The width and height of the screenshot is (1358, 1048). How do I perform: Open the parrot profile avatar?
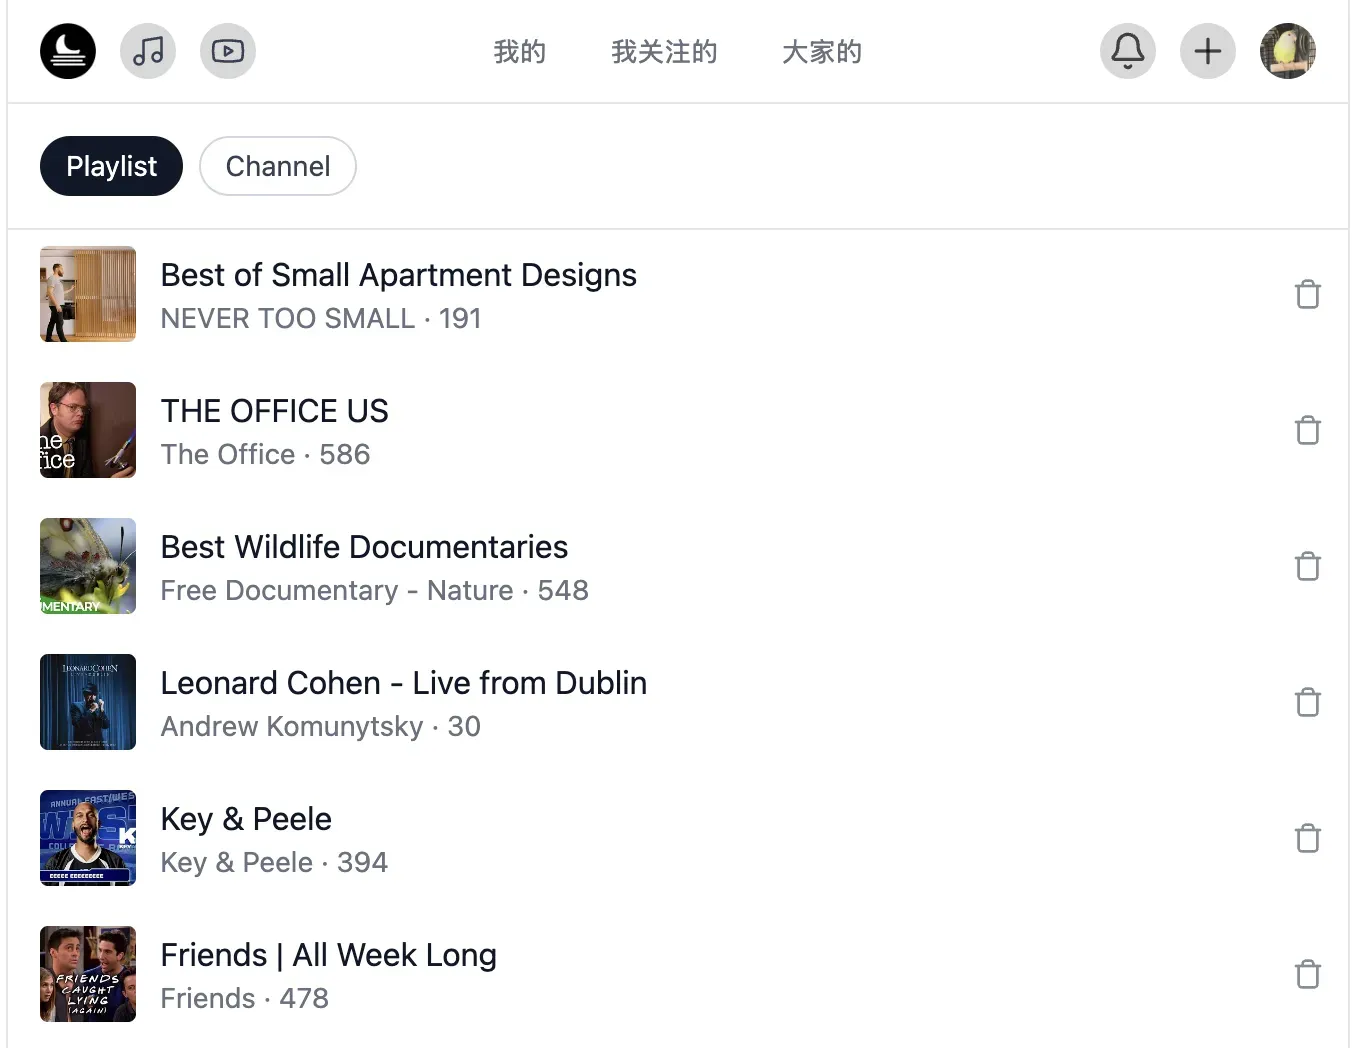coord(1288,51)
